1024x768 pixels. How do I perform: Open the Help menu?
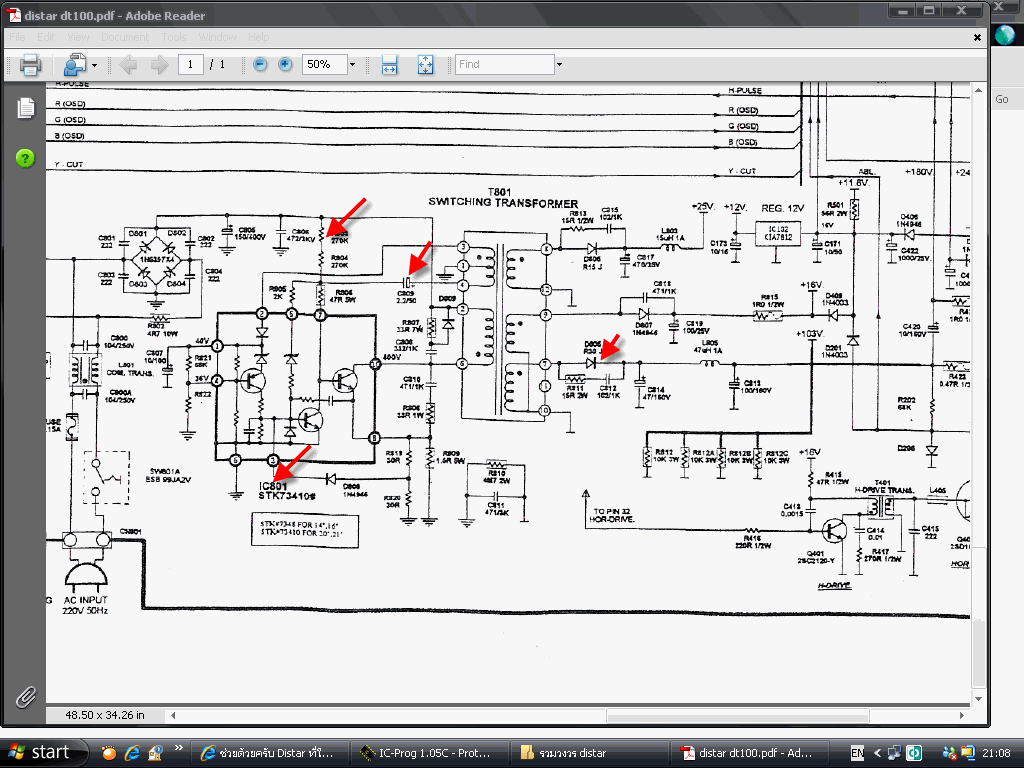click(259, 37)
